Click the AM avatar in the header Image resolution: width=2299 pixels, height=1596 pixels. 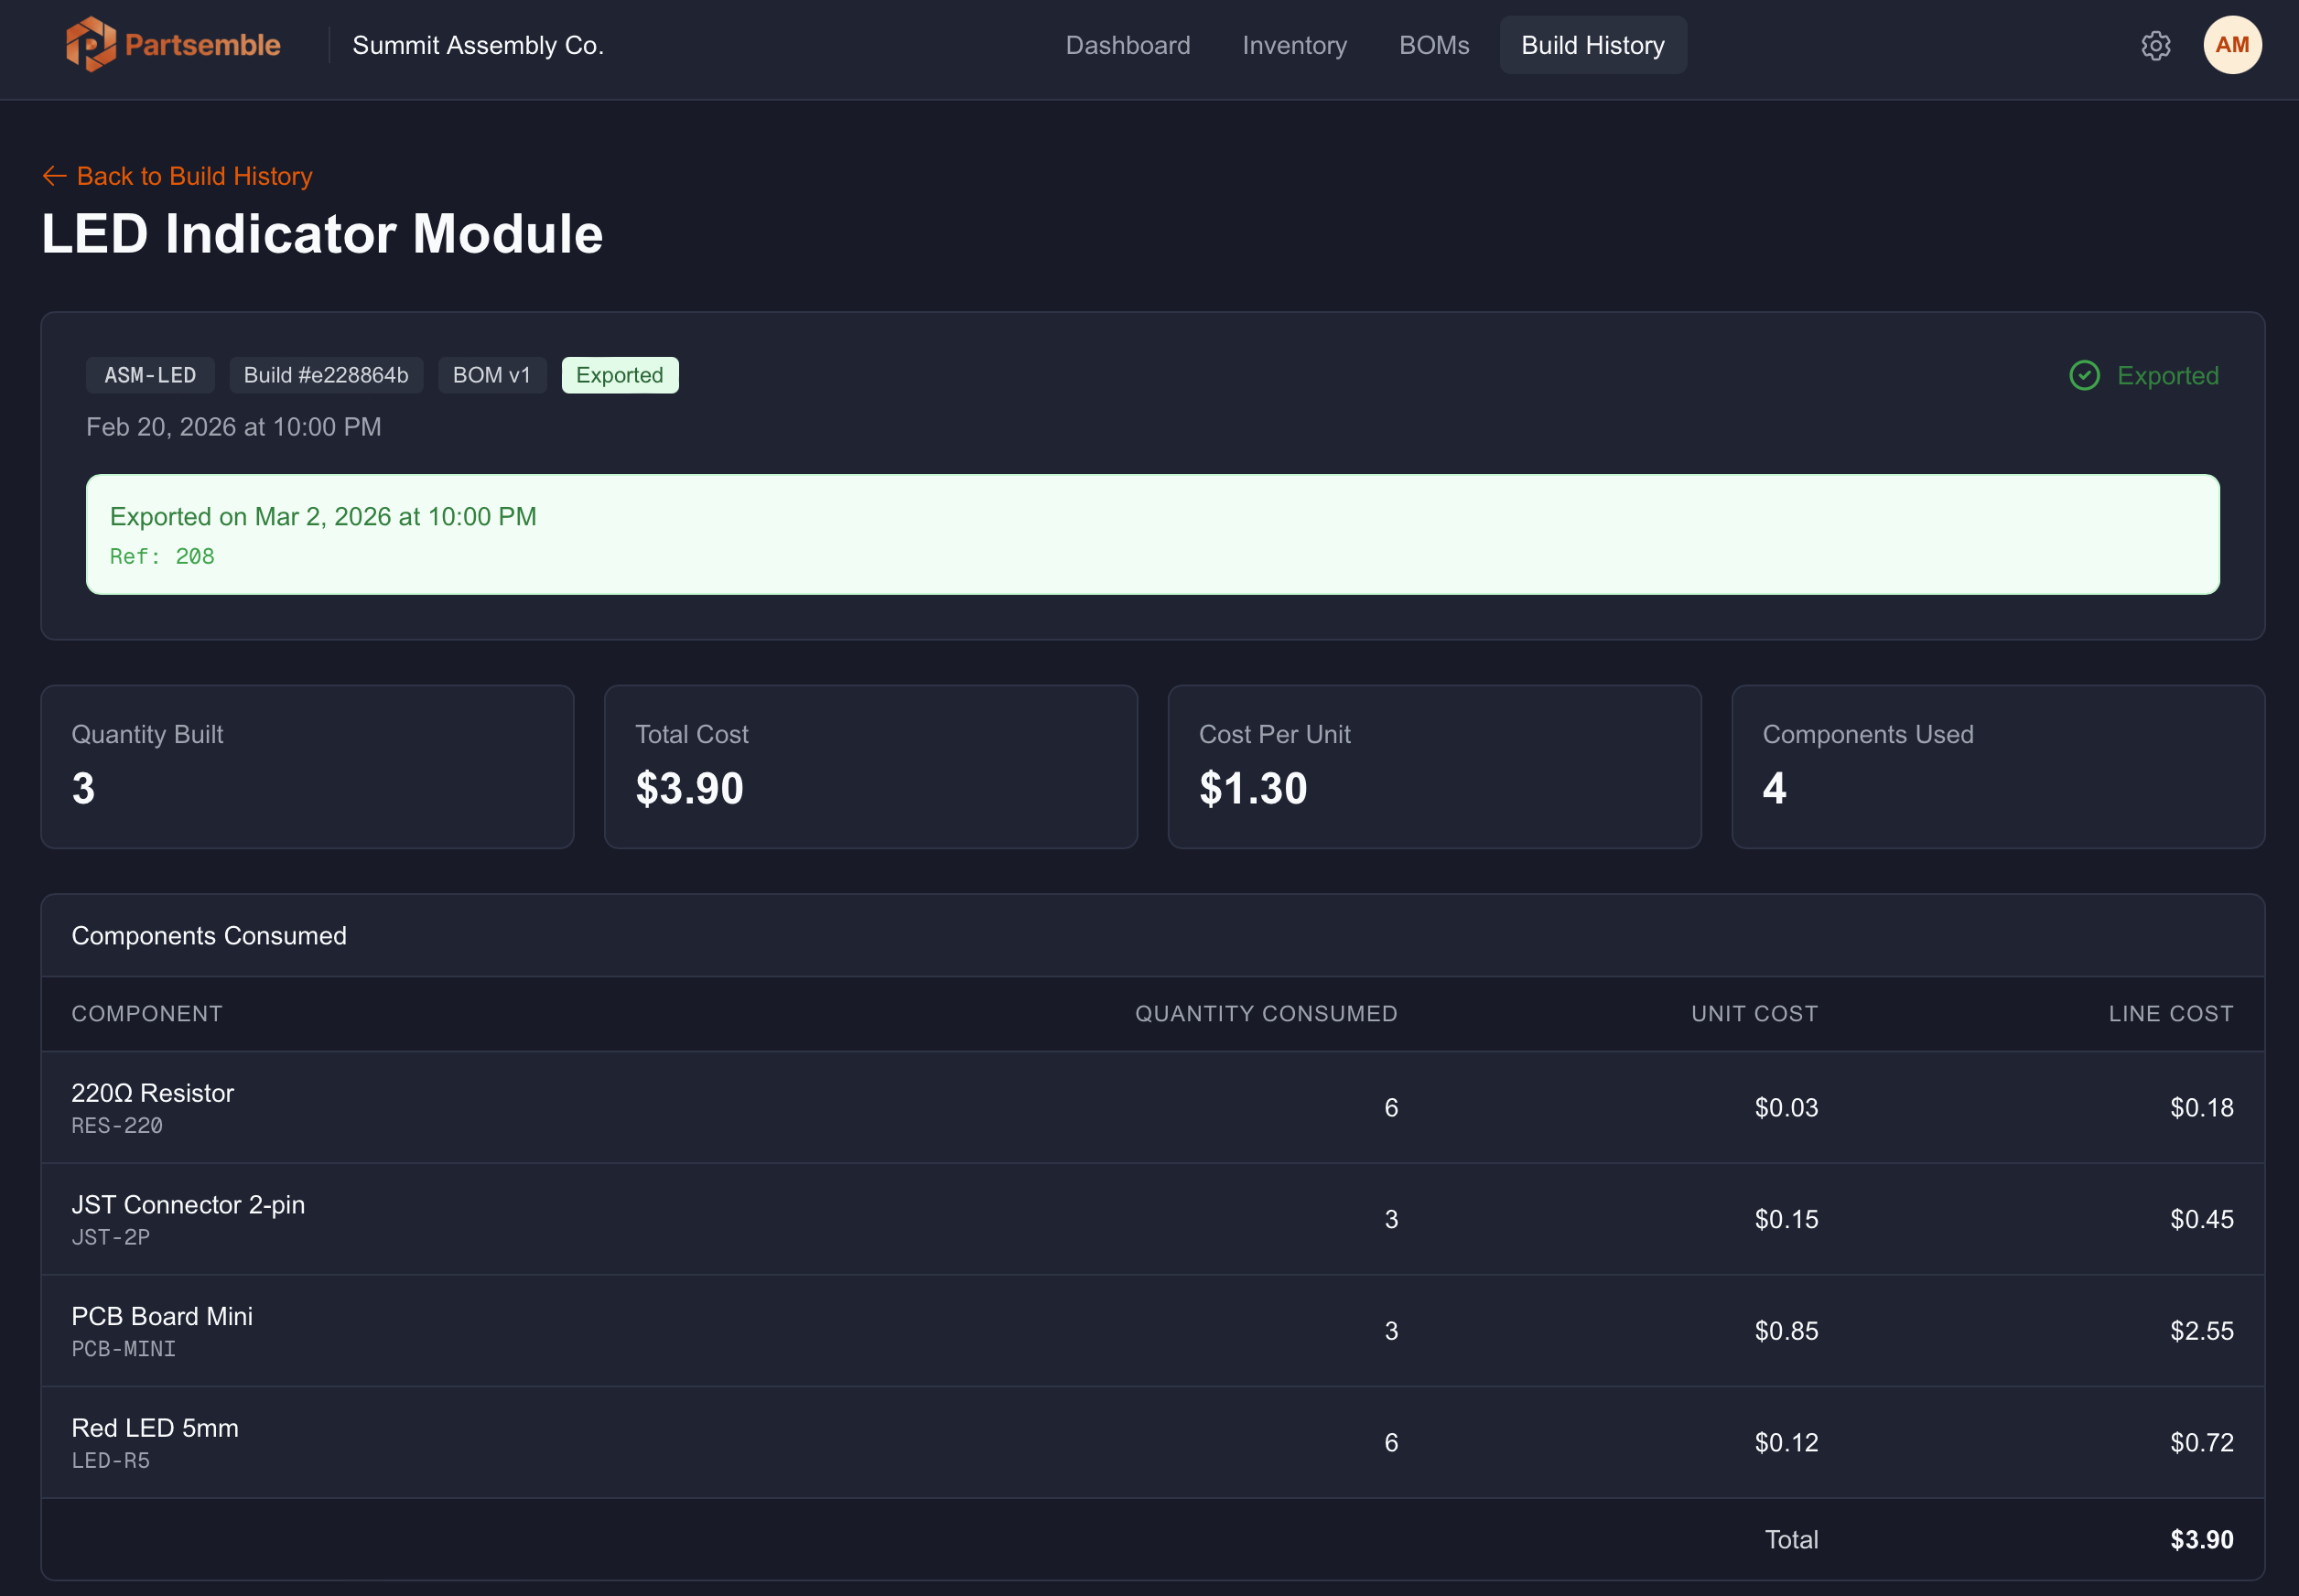tap(2232, 44)
